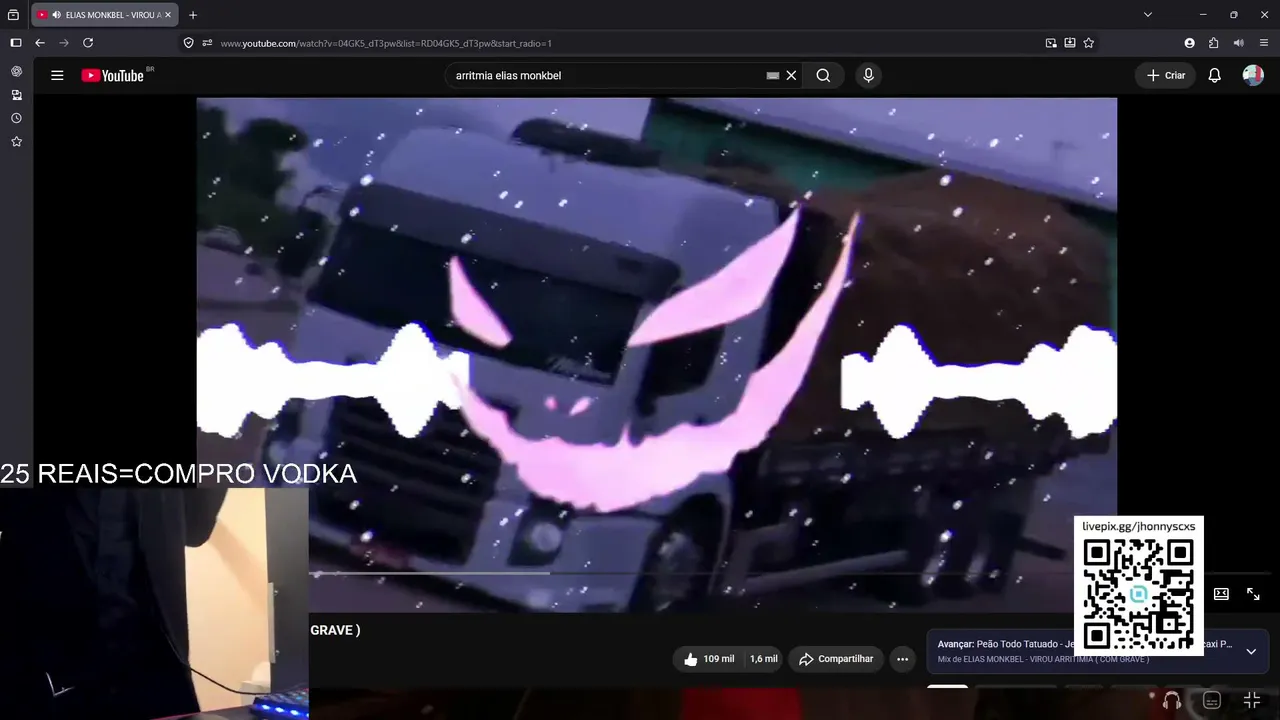Open the browser main menu
The height and width of the screenshot is (720, 1280).
1264,43
